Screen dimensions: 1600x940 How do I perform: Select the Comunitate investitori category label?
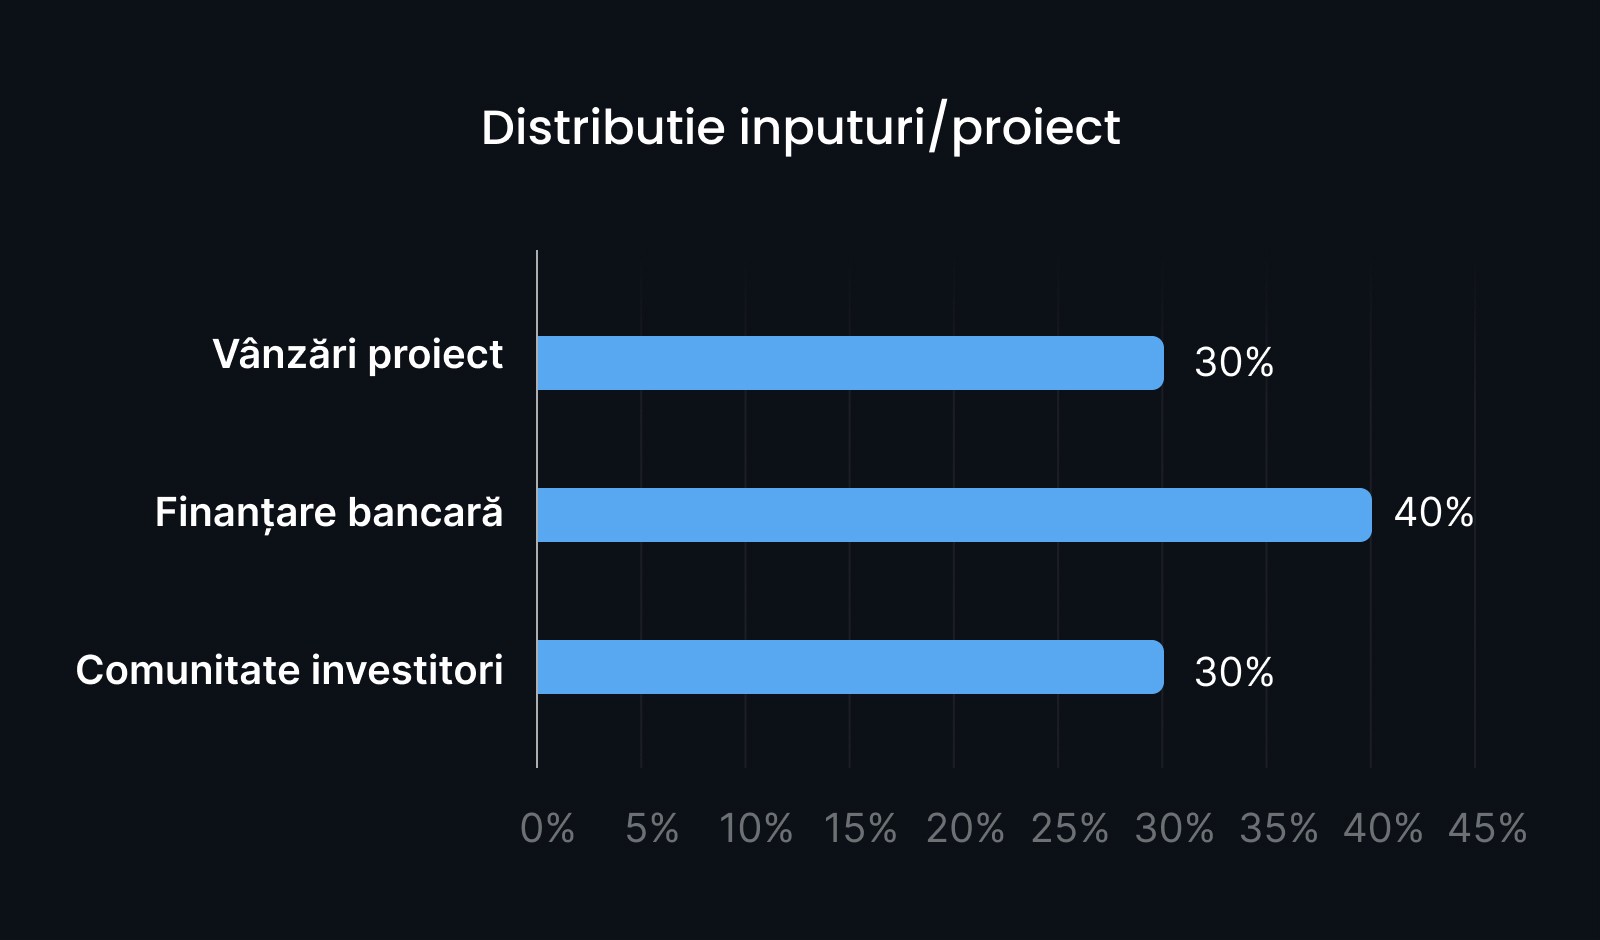pos(290,670)
